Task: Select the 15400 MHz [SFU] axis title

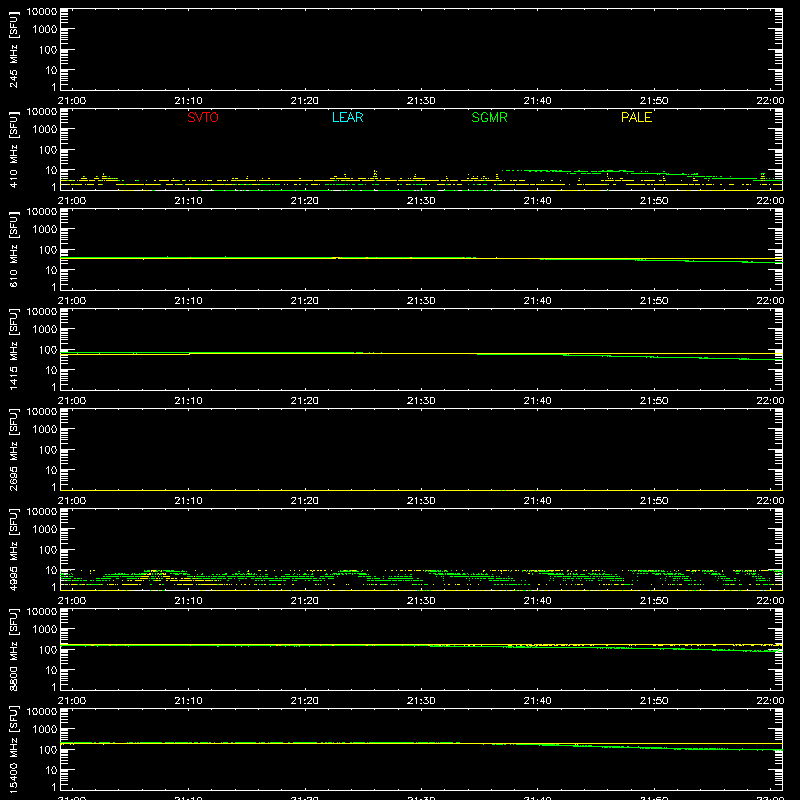Action: [13, 750]
